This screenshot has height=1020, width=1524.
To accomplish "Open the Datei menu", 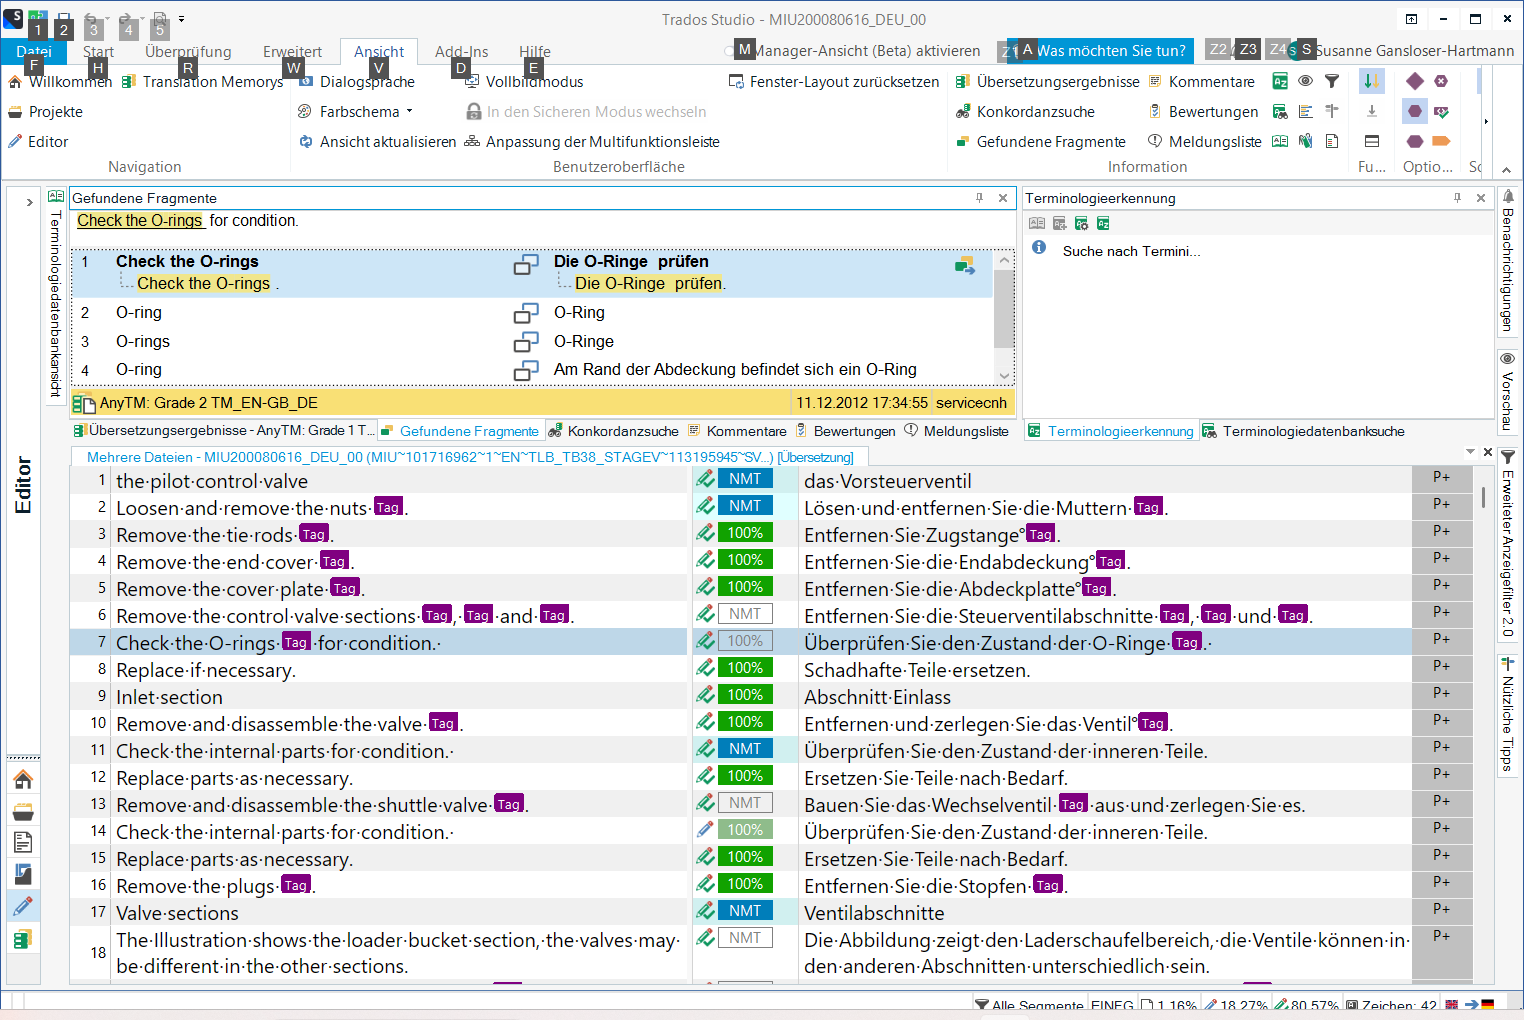I will [34, 51].
